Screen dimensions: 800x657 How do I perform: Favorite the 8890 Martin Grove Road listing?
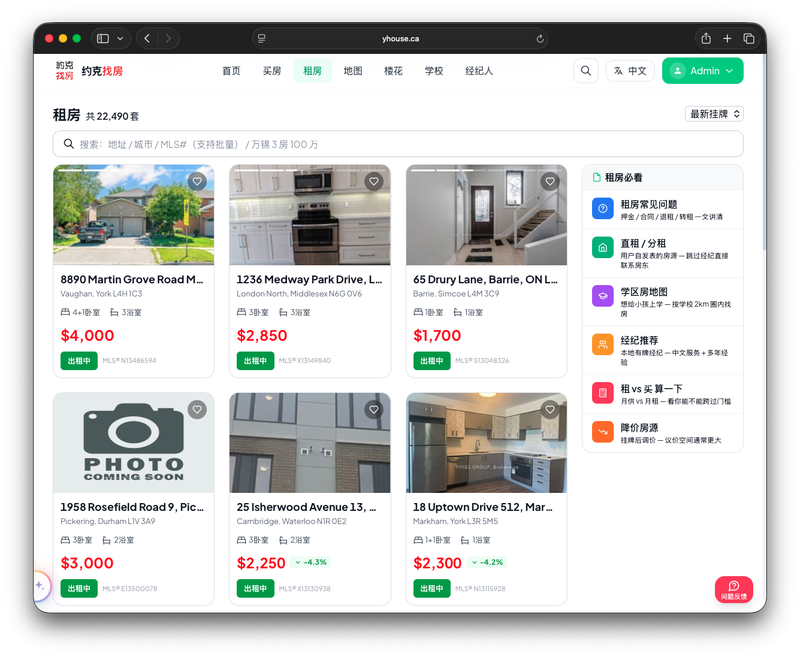pos(197,181)
